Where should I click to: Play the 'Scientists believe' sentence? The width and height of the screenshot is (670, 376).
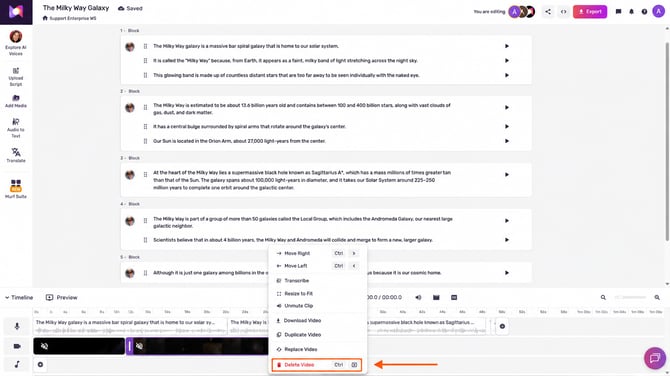[507, 240]
